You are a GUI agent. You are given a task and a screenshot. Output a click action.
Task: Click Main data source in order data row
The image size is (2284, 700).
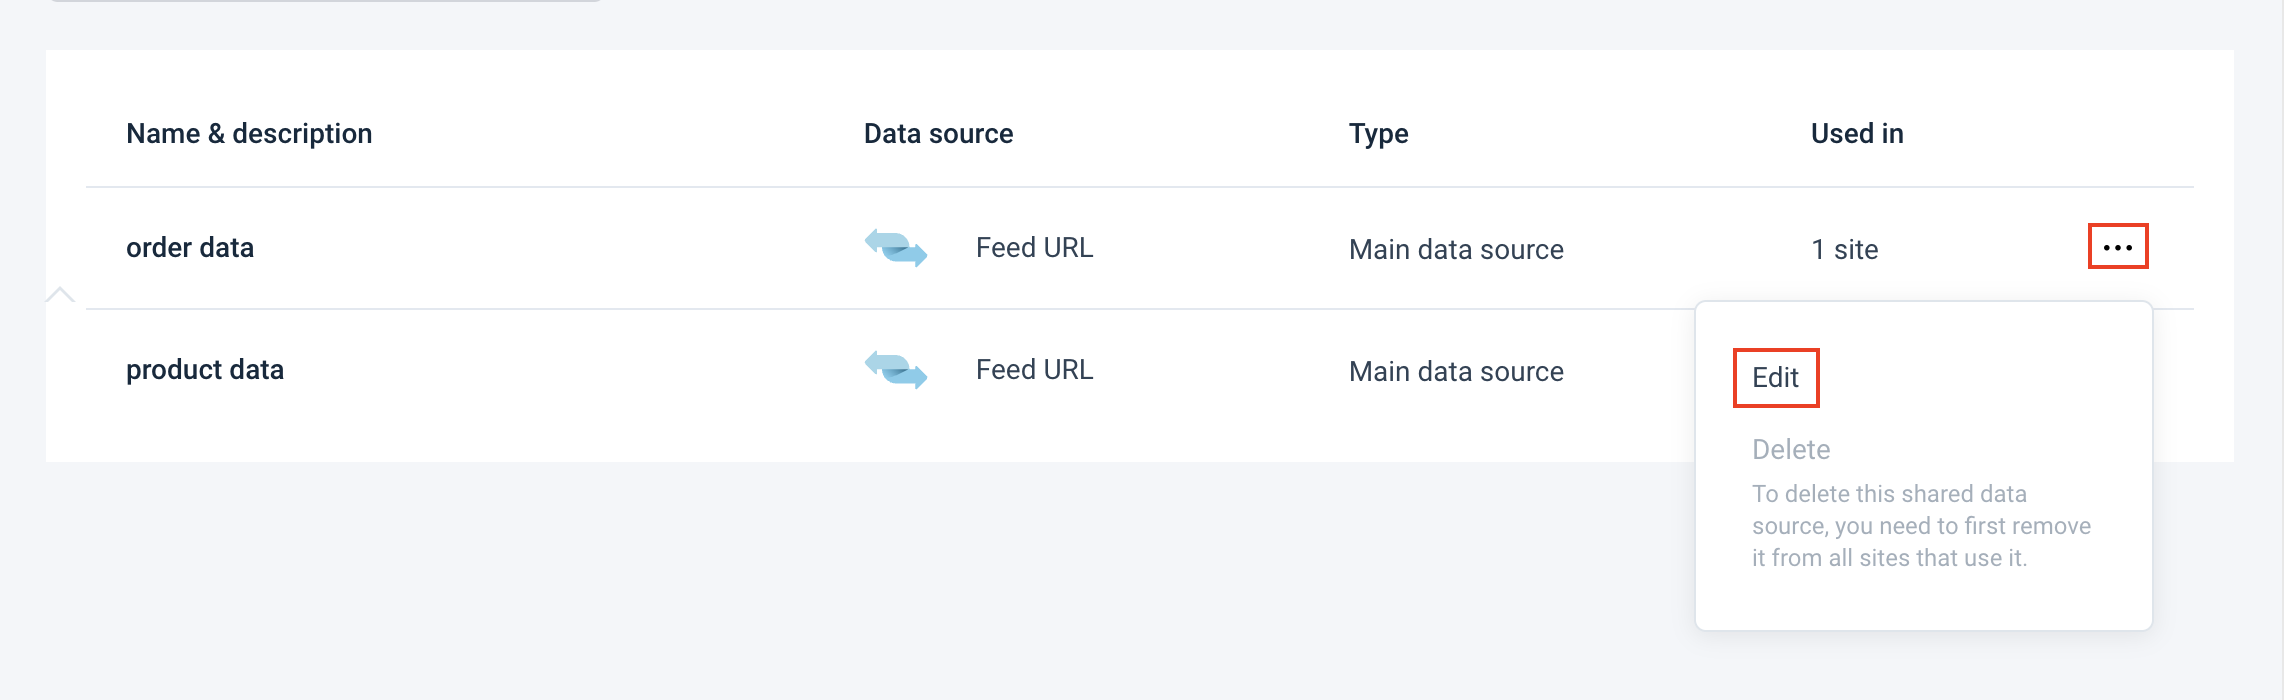[1456, 249]
